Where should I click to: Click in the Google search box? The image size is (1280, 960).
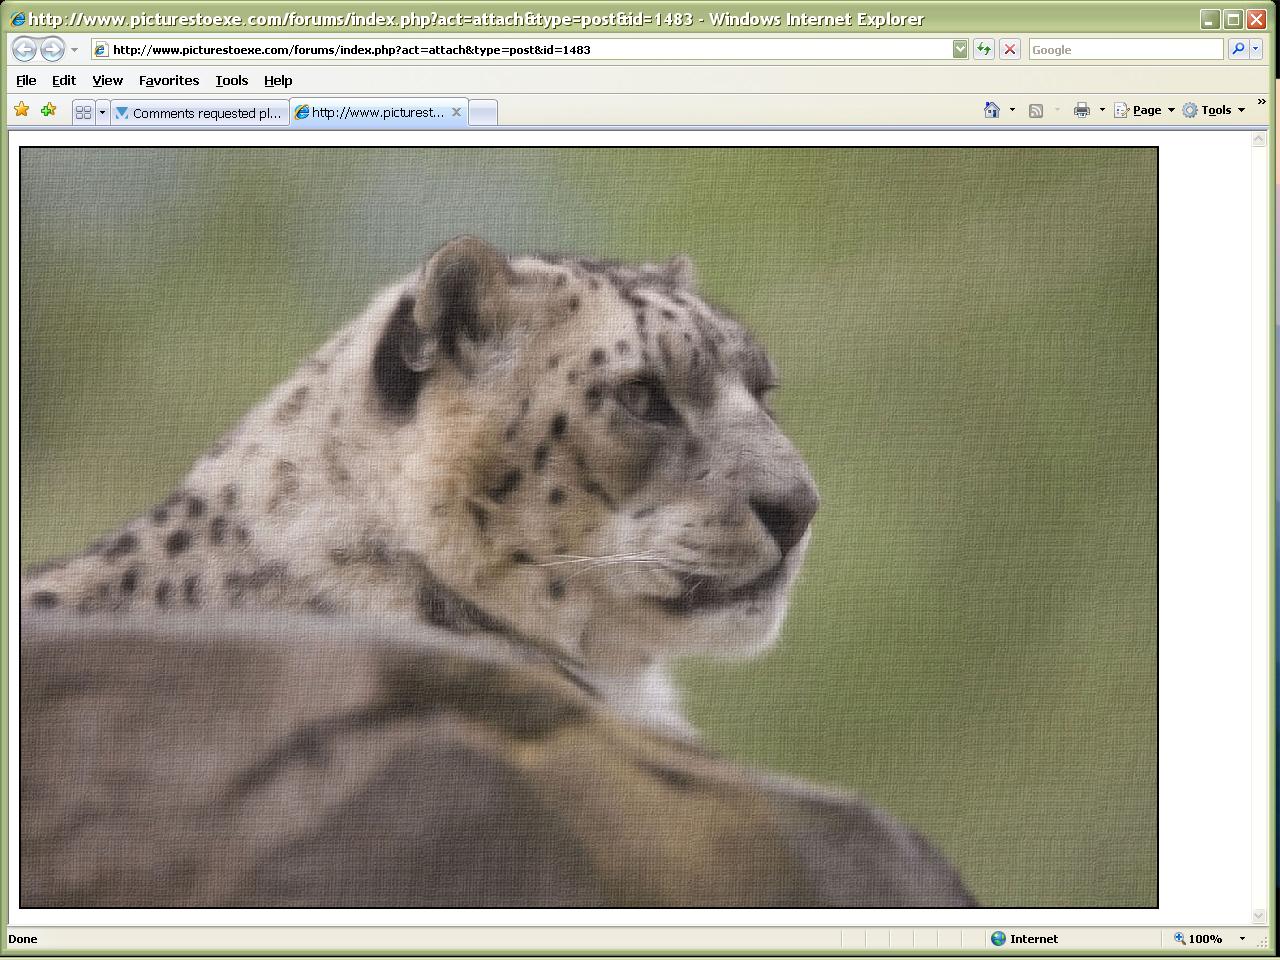click(x=1125, y=49)
